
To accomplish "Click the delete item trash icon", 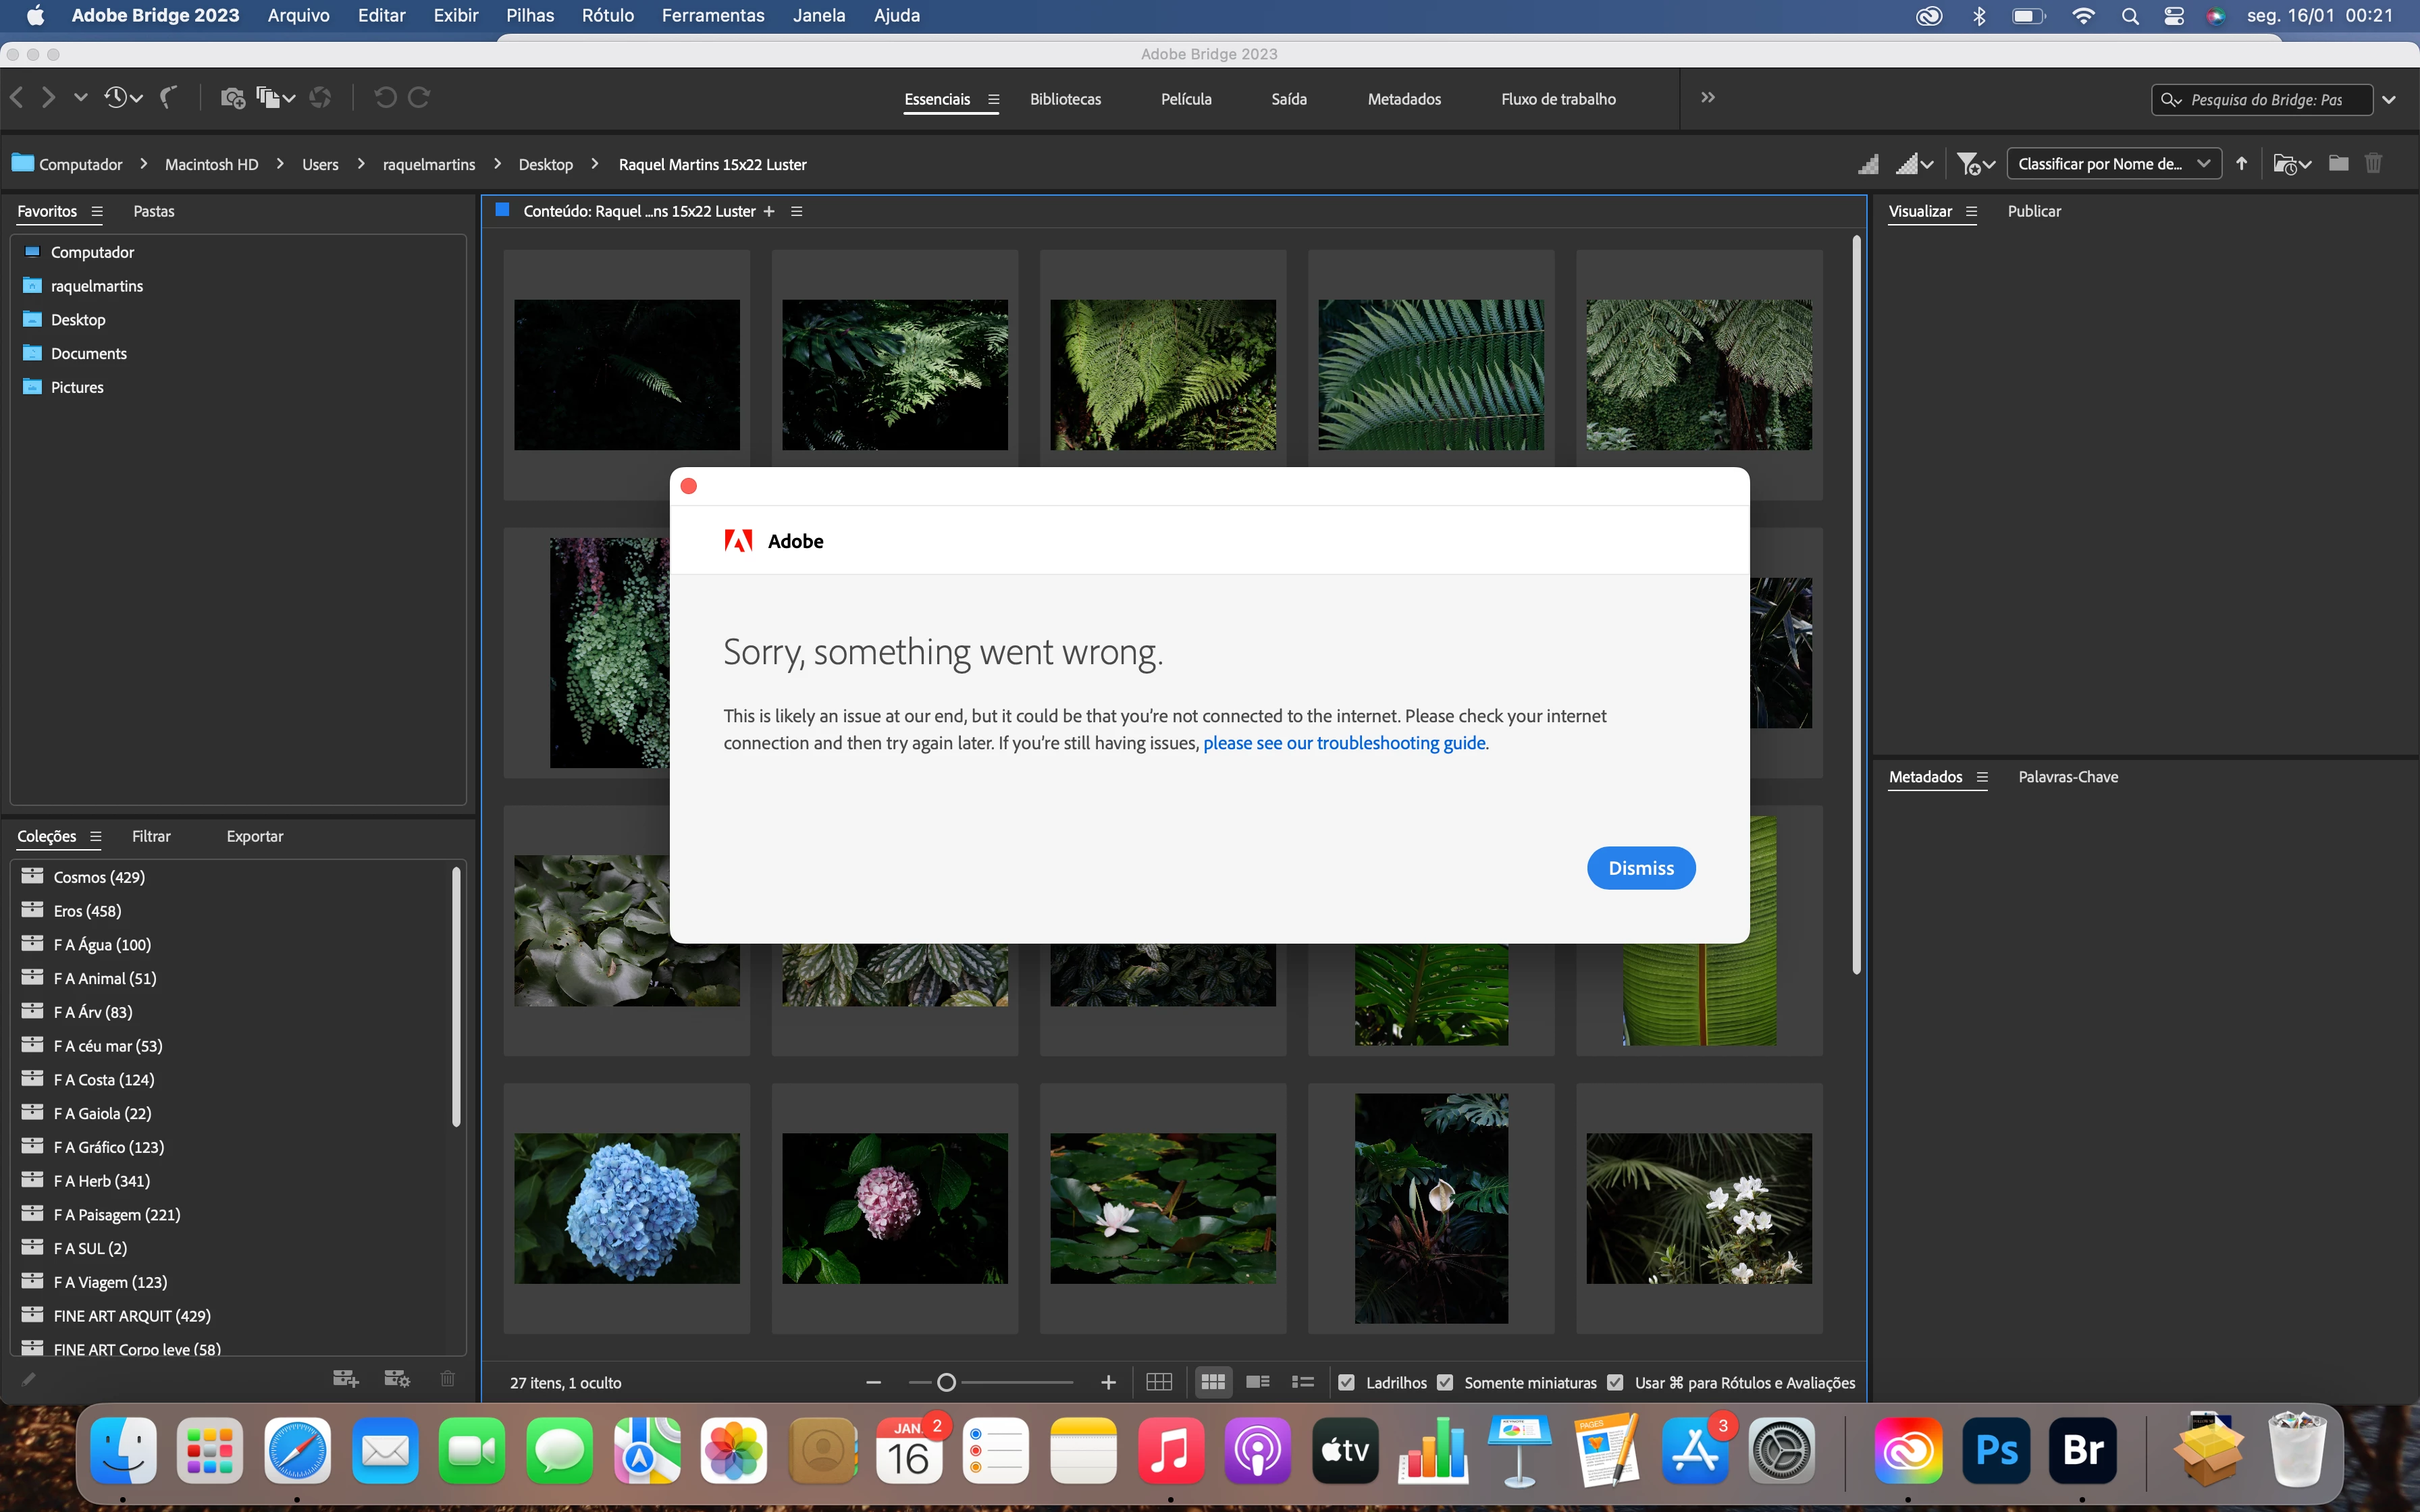I will [x=2373, y=164].
